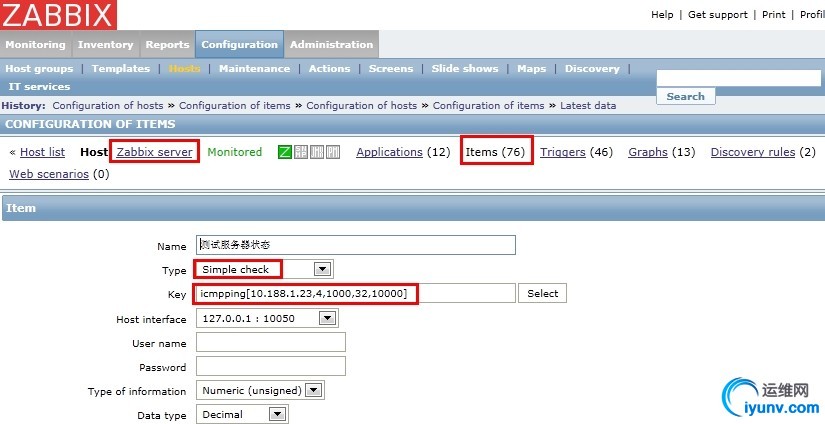
Task: Open IT services submenu
Action: (x=39, y=87)
